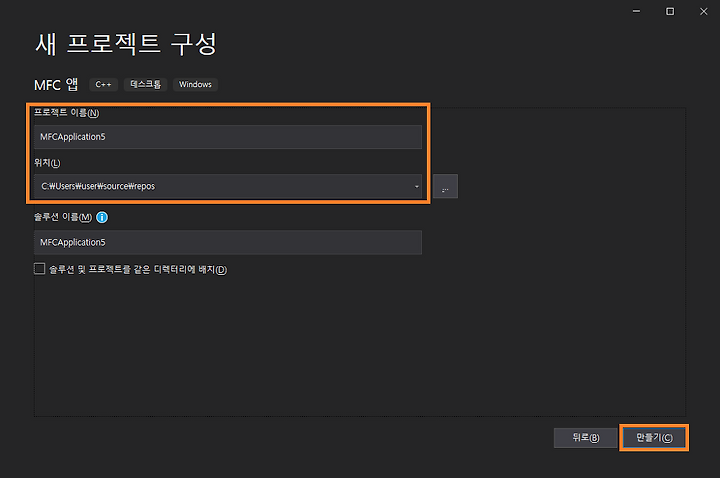Screen dimensions: 720x478
Task: Click the 데스크톱 tag label
Action: [x=145, y=84]
